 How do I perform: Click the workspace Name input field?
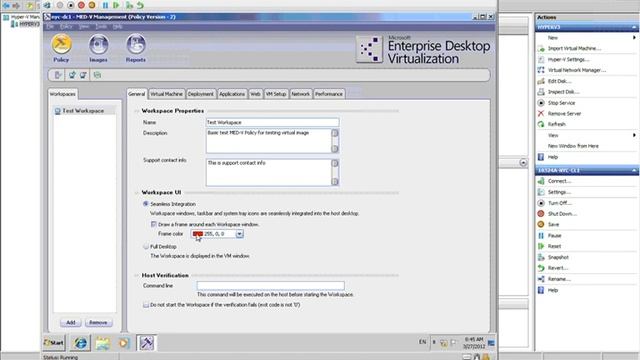pyautogui.click(x=272, y=122)
